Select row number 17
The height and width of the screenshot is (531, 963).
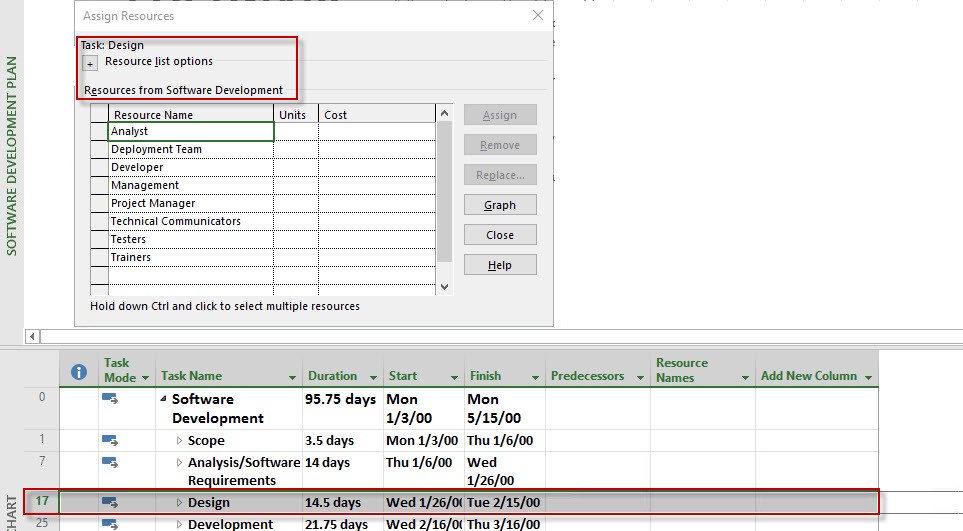tap(42, 501)
